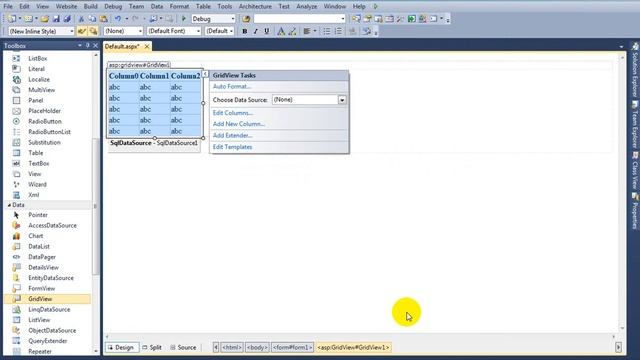Toggle the second highlighted style button
Screen dimensions: 640x360
(93, 31)
